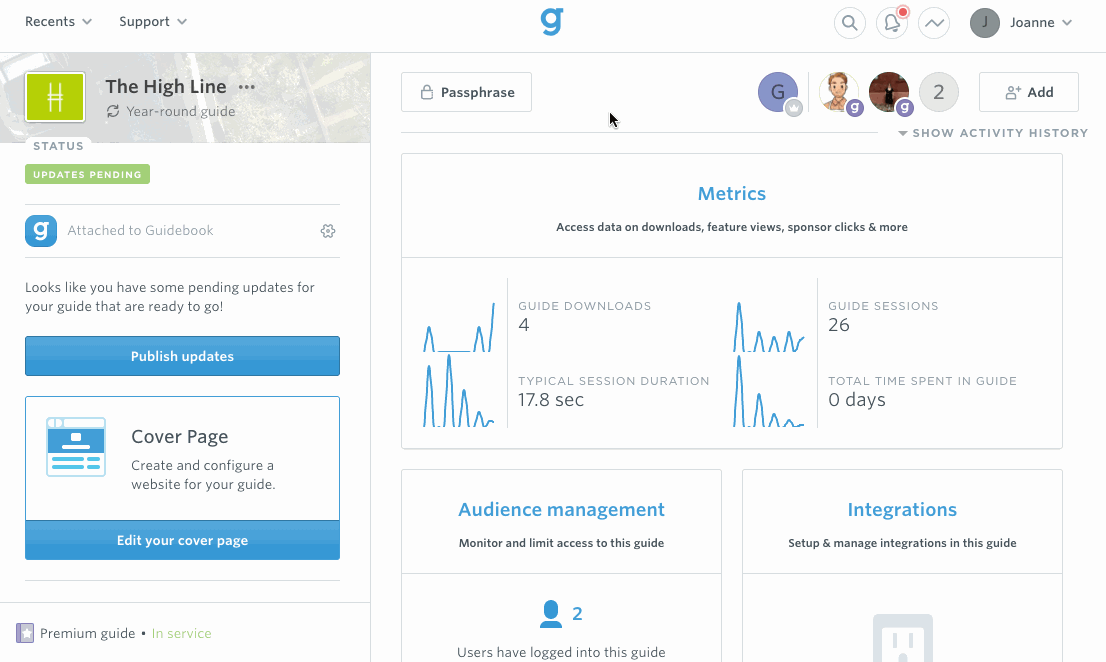Click the 17.8 sec session duration value
The height and width of the screenshot is (662, 1106).
pos(551,400)
